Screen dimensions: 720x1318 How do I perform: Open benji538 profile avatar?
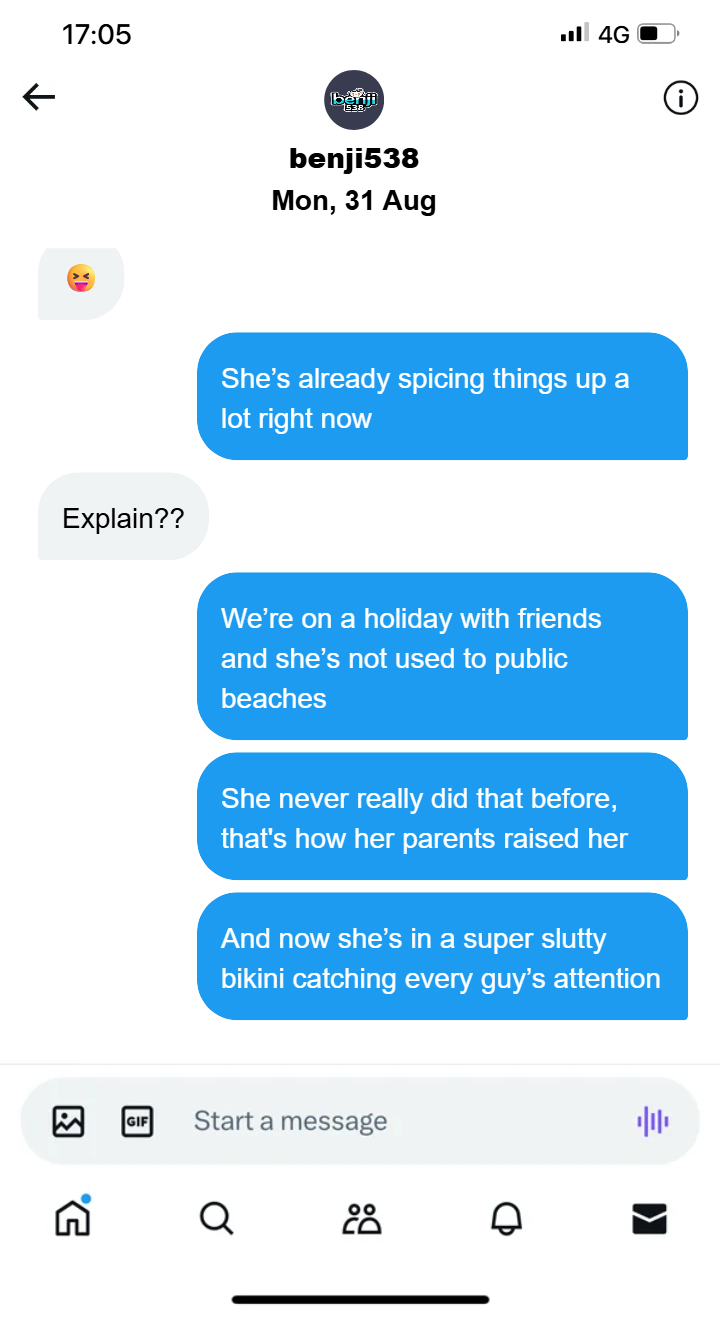[x=354, y=99]
